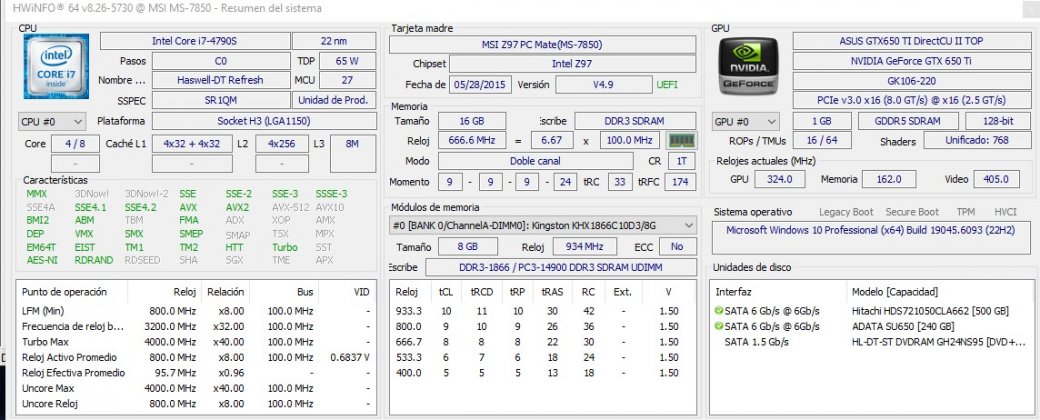Click the 933.3 memory timing row
Image resolution: width=1040 pixels, height=420 pixels.
click(542, 311)
